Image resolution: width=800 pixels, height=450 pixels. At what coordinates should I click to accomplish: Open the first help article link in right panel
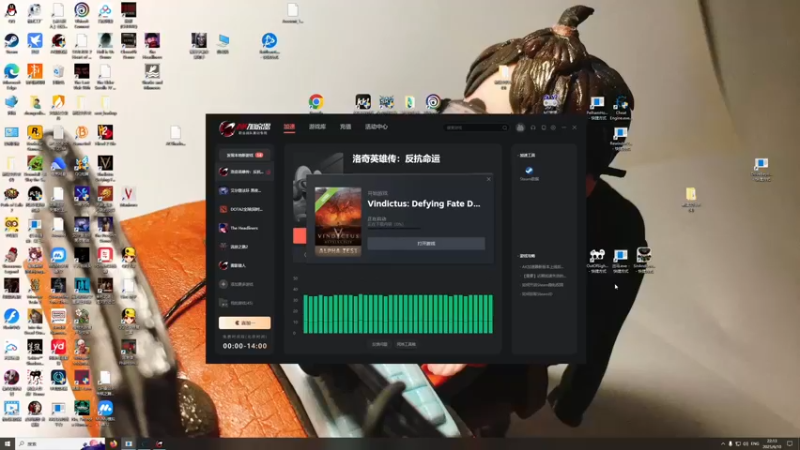click(542, 267)
